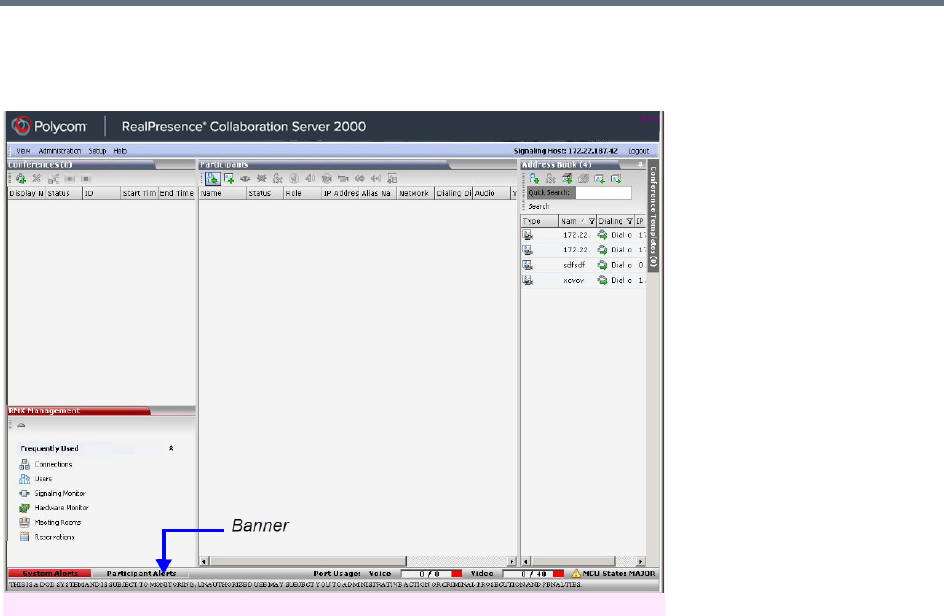Click the Polycom logo

click(x=49, y=126)
